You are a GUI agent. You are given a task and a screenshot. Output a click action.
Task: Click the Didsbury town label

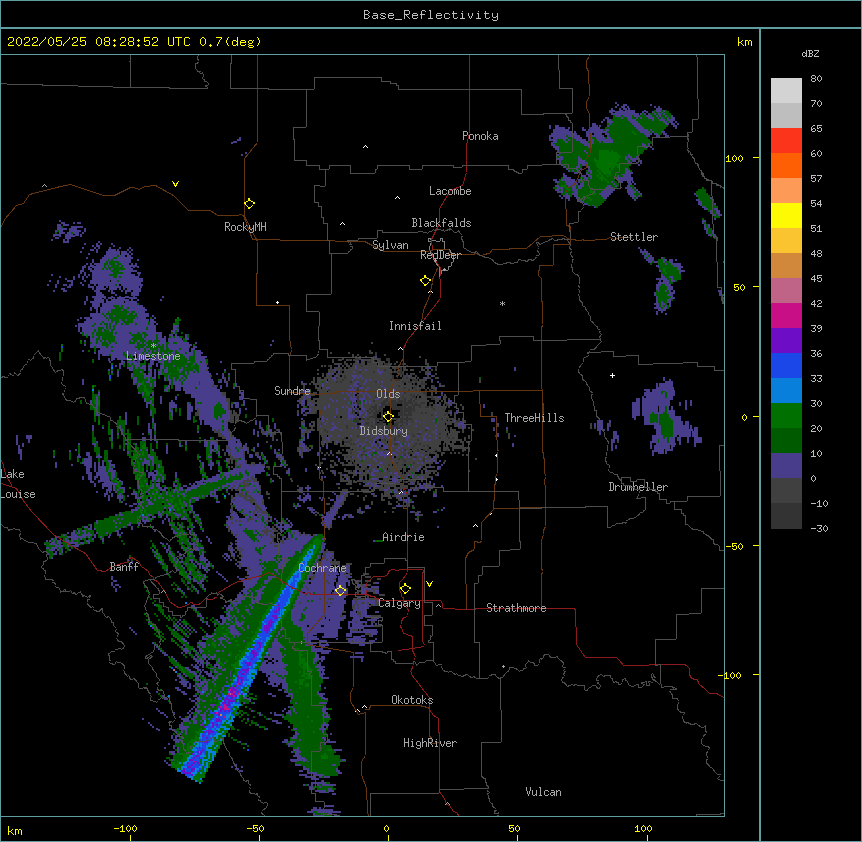(x=384, y=431)
